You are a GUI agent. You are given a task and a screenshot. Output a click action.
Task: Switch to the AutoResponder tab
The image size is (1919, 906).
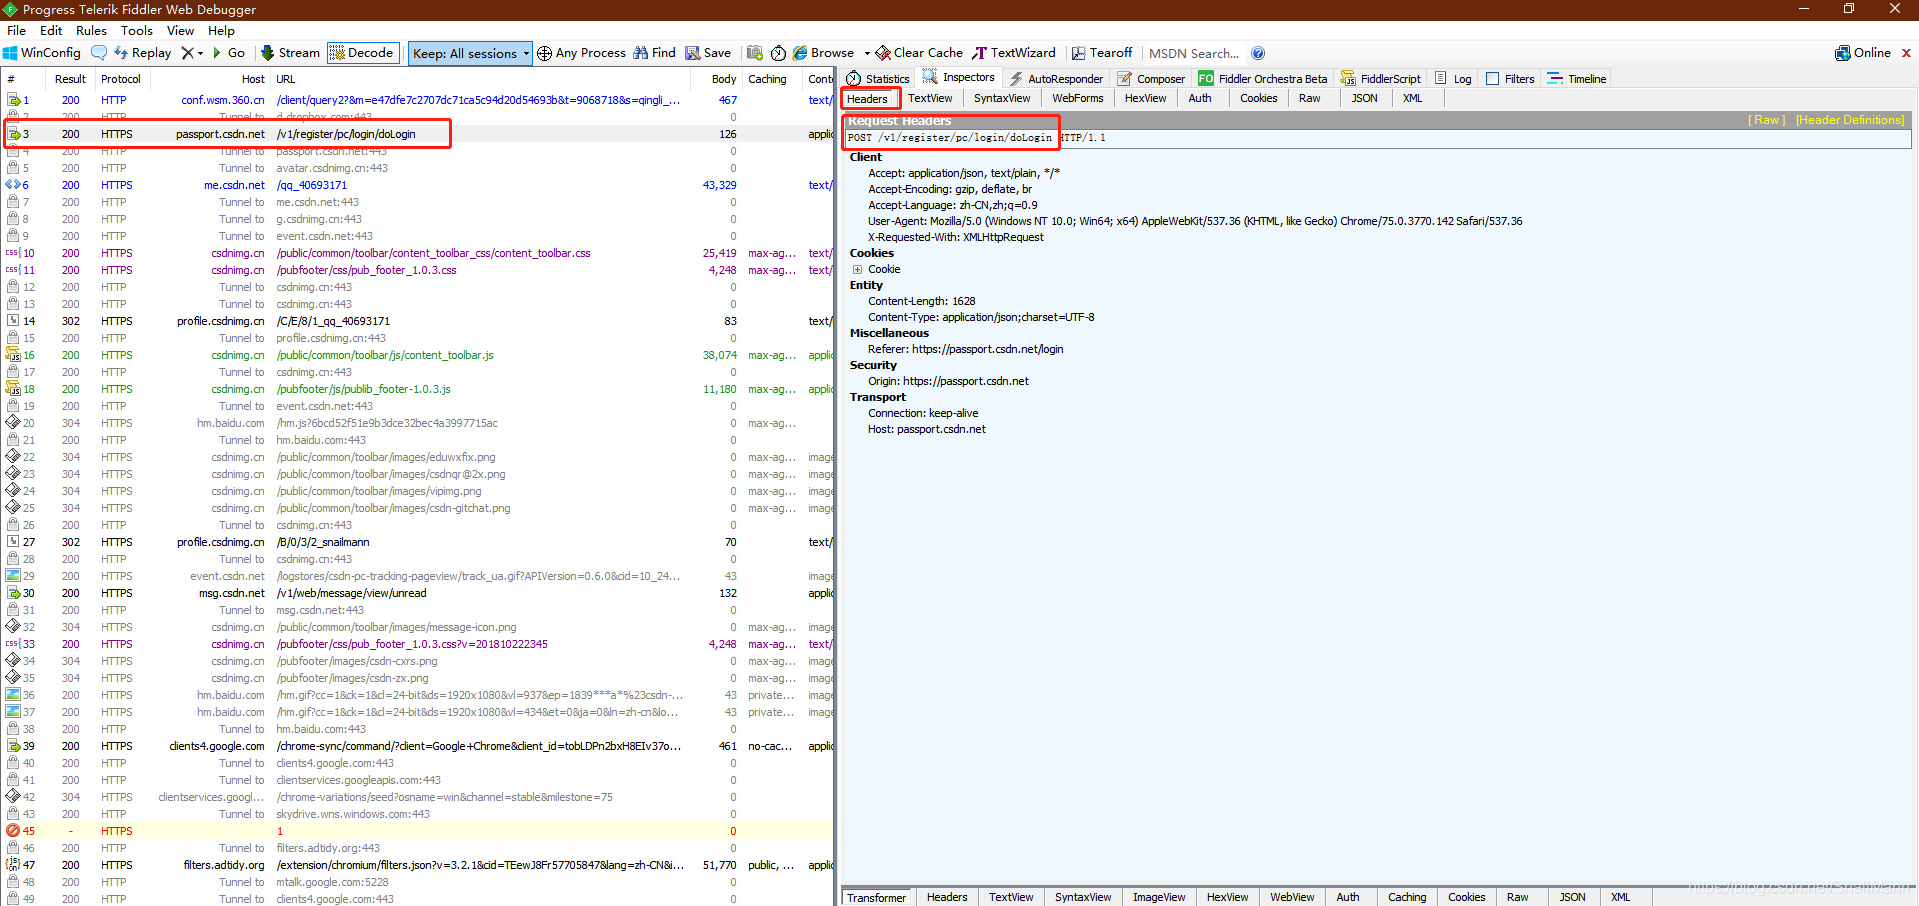[x=1056, y=78]
